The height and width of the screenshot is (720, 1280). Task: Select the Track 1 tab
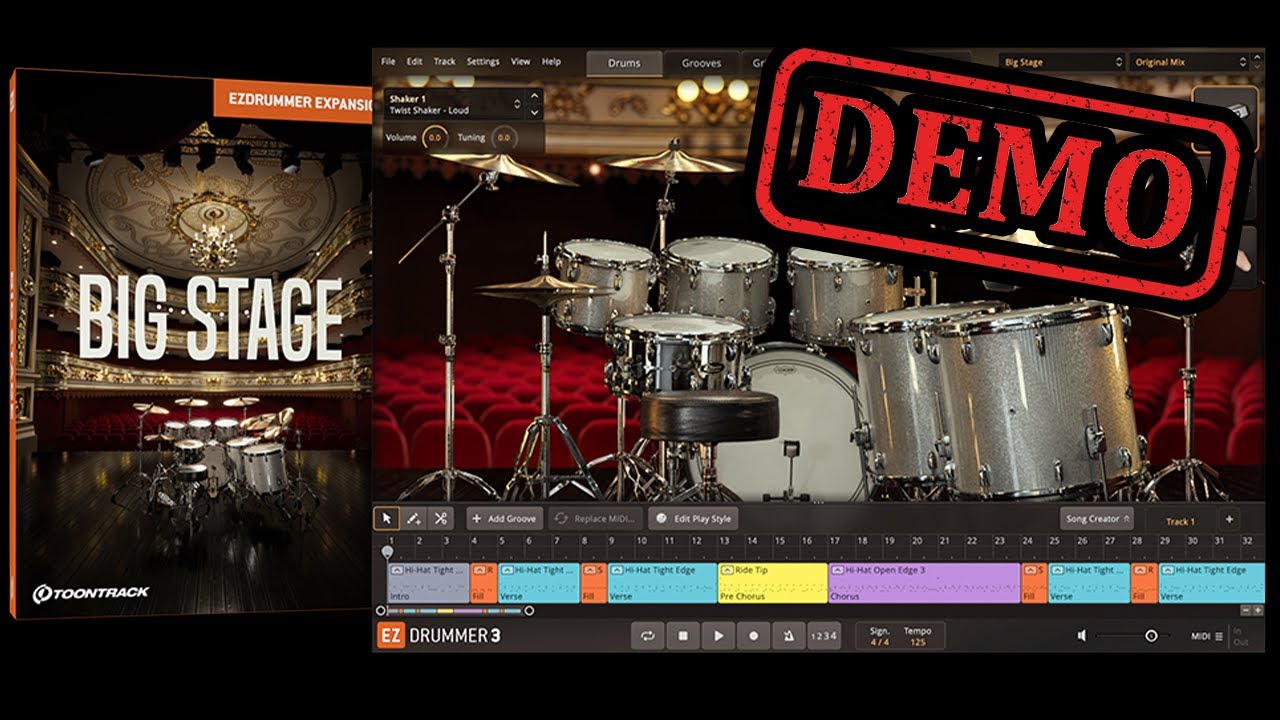(x=1180, y=521)
